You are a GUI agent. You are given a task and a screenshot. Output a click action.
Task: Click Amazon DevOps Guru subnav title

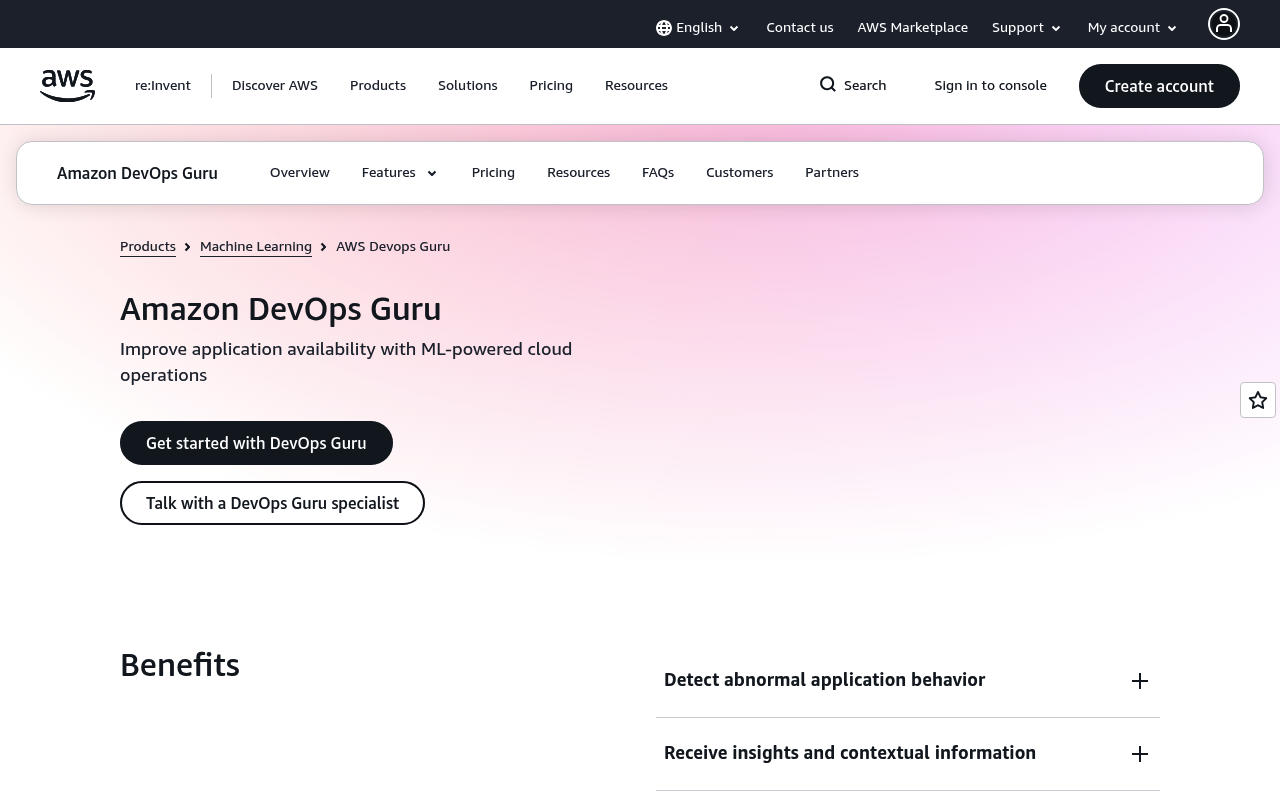(x=137, y=173)
